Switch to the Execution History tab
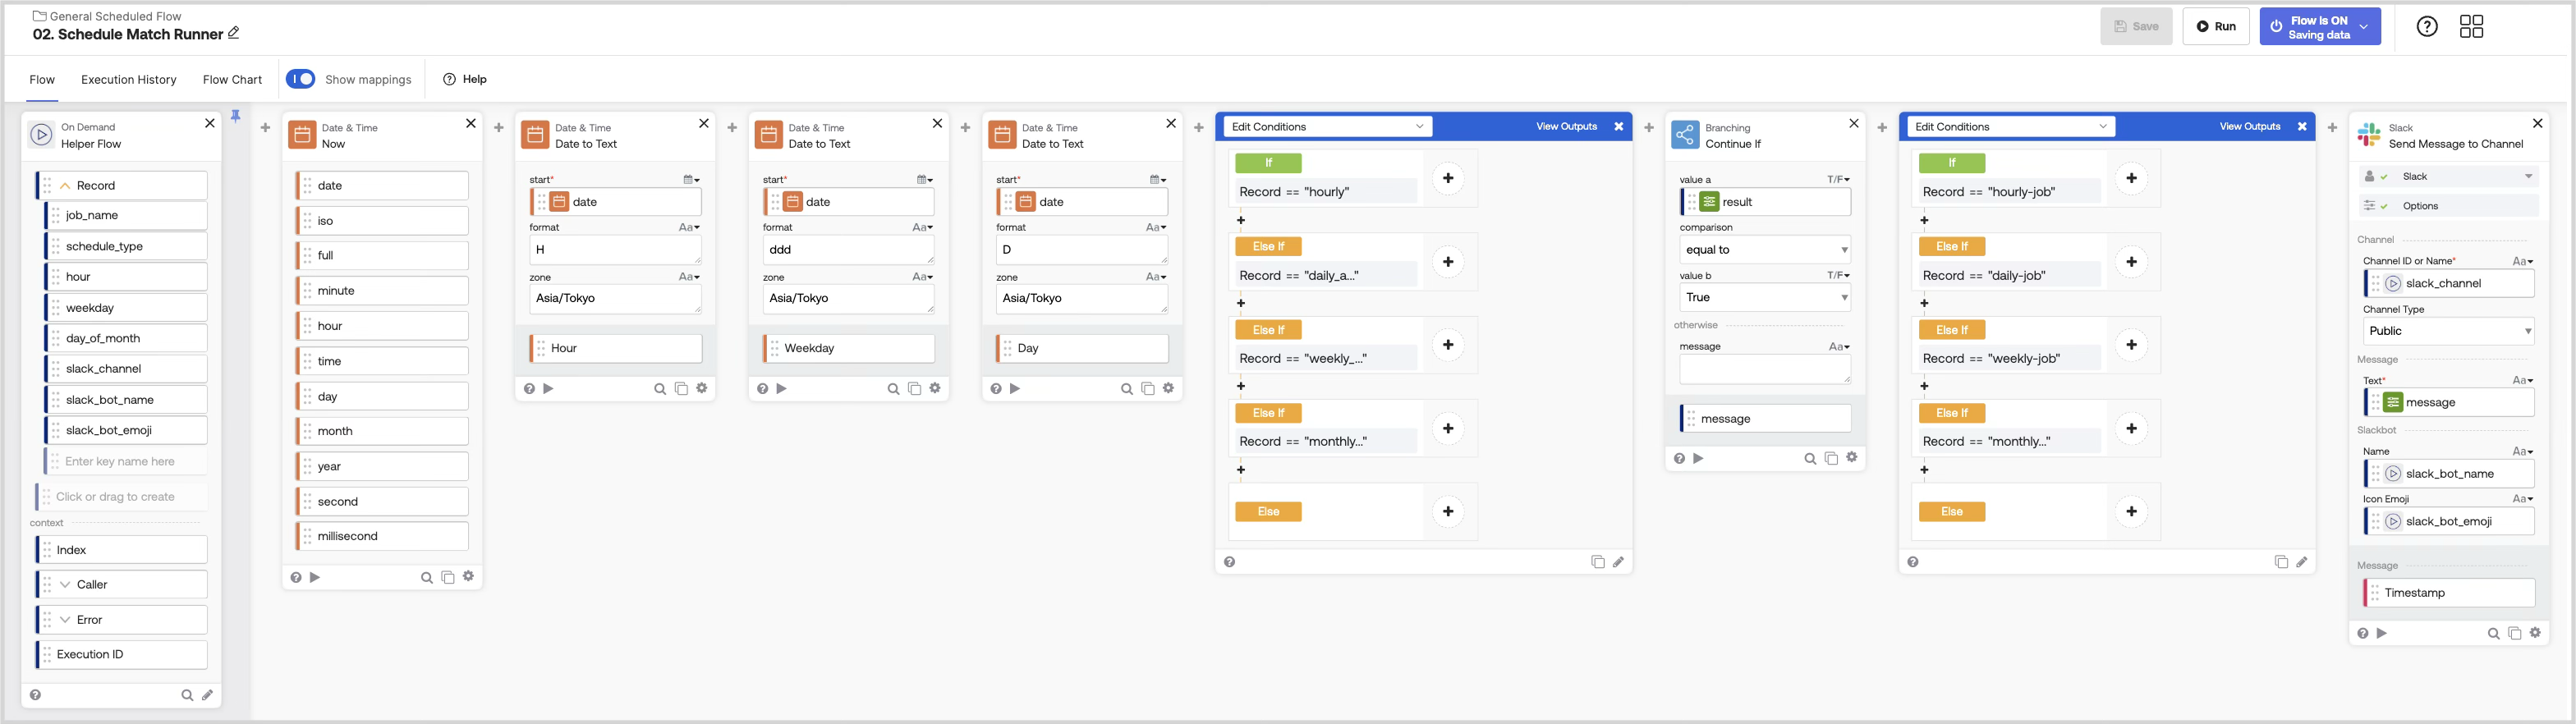This screenshot has width=2576, height=724. [129, 80]
